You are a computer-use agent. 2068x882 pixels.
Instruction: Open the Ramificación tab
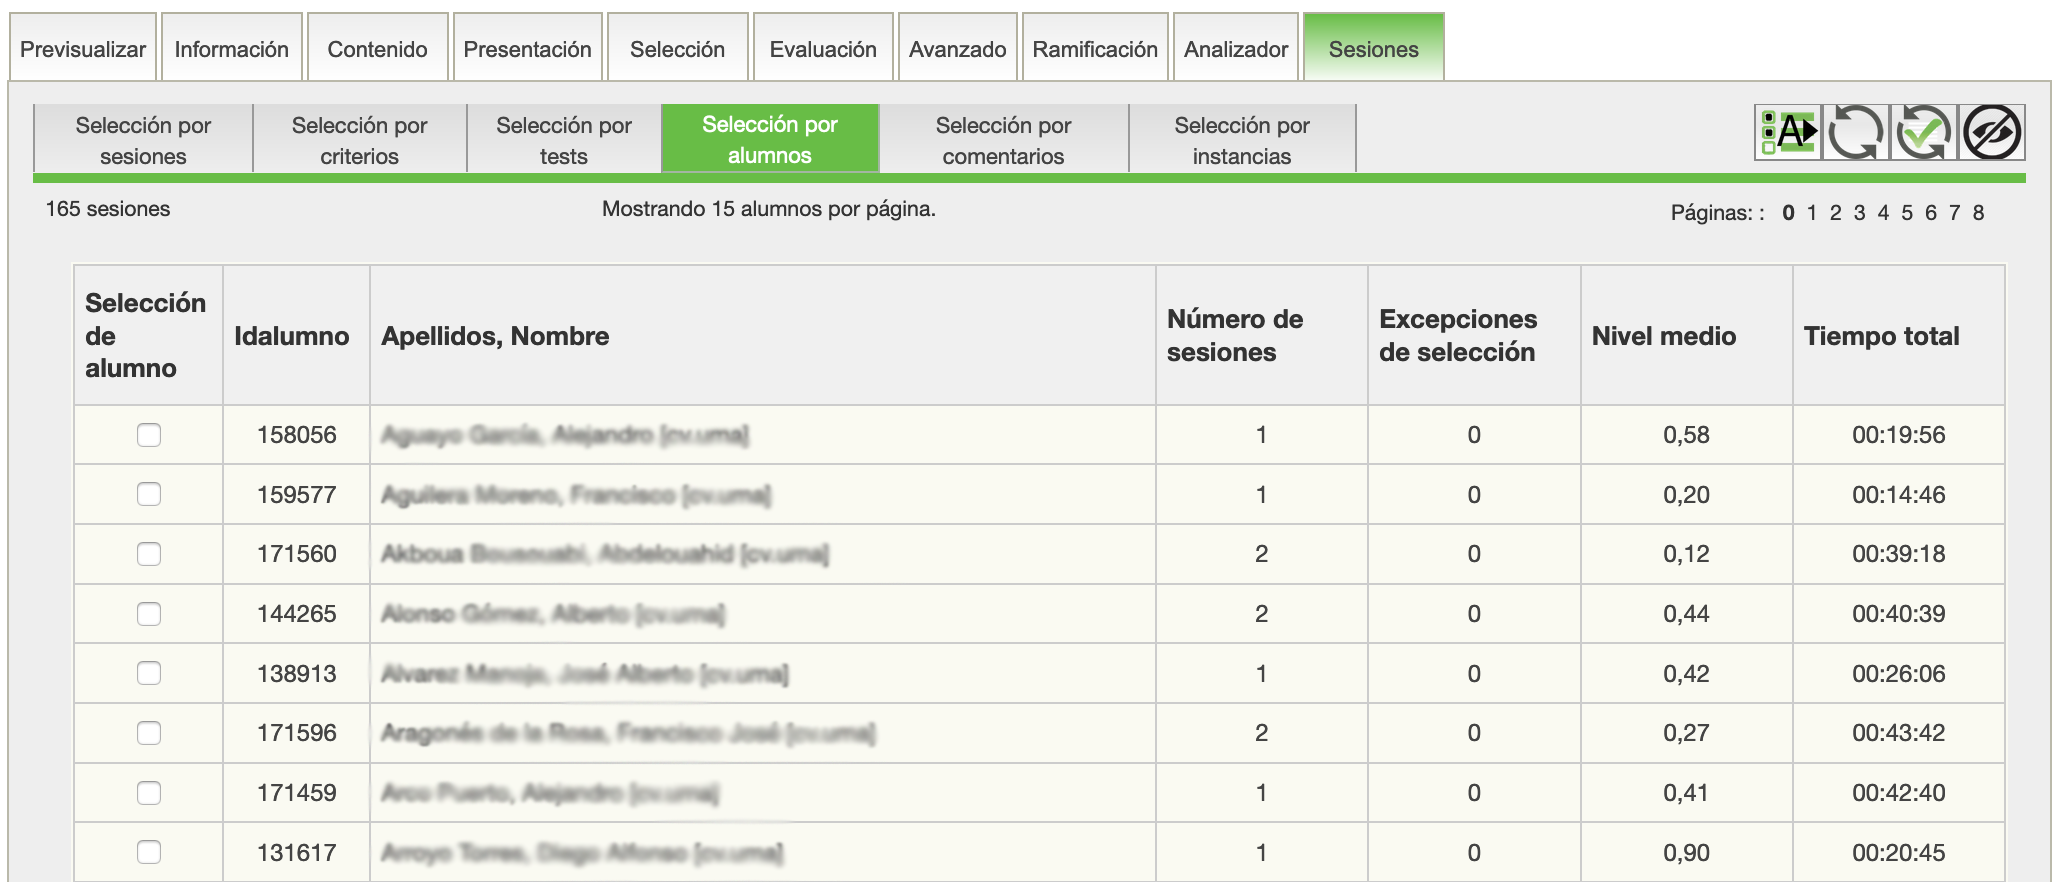pos(1094,49)
